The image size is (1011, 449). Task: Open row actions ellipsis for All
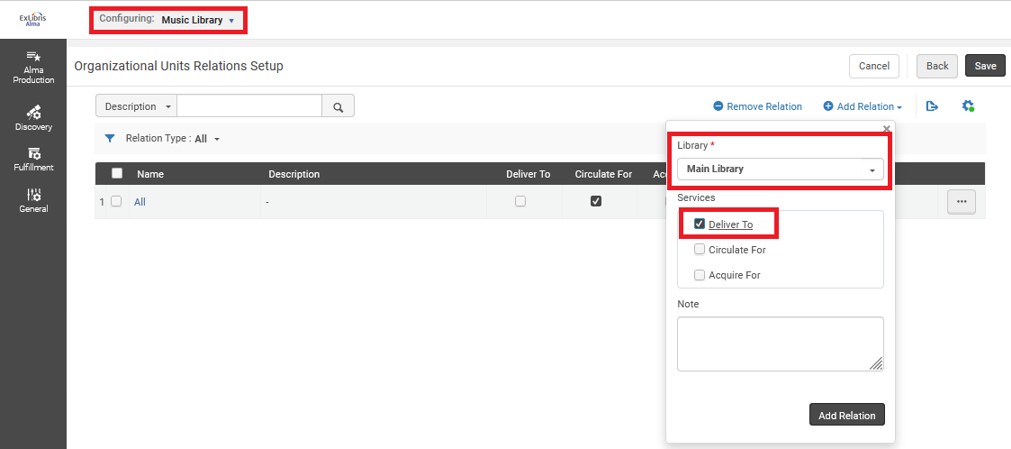(x=961, y=202)
